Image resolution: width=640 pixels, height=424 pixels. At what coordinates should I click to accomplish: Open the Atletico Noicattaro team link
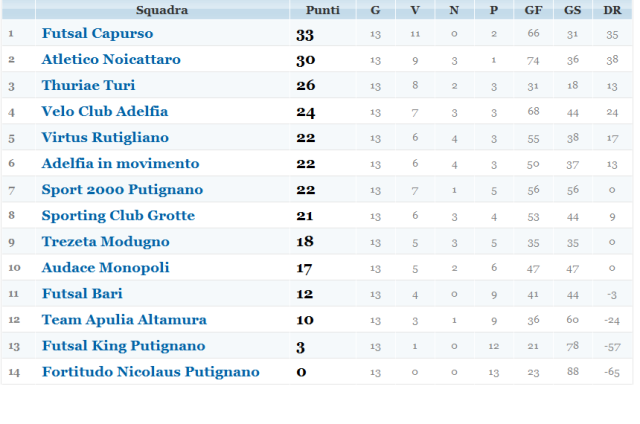click(x=111, y=59)
